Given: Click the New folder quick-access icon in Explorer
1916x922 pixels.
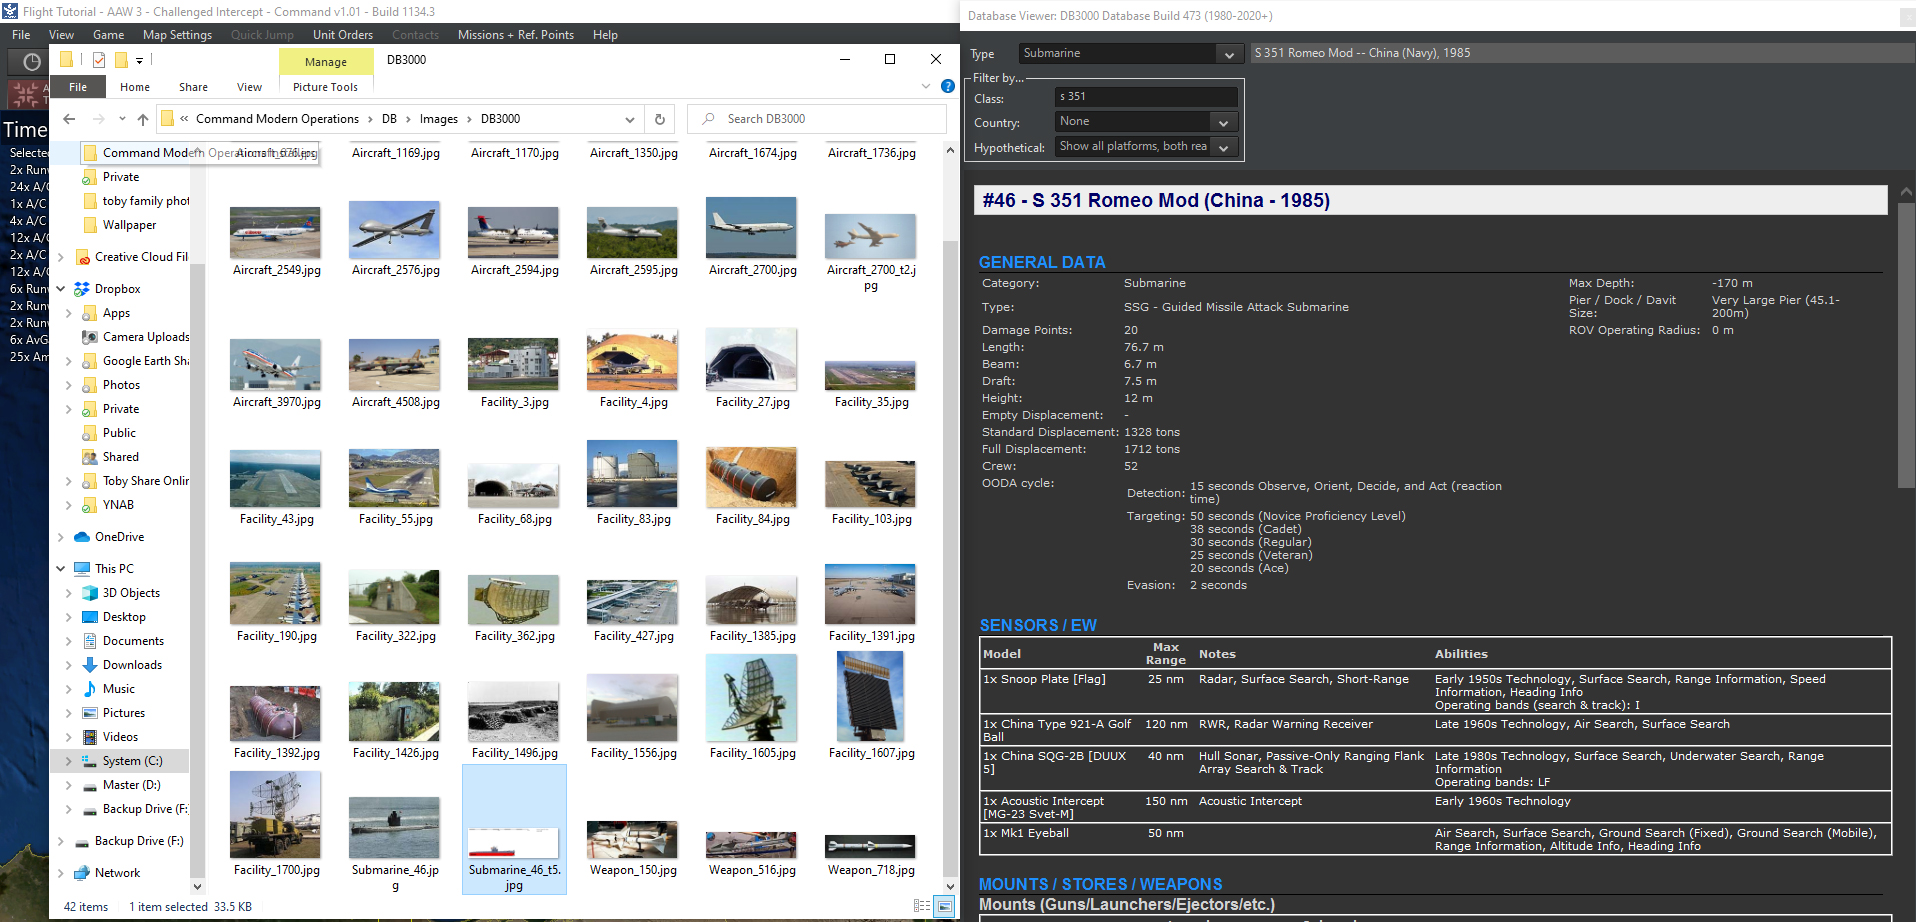Looking at the screenshot, I should [121, 60].
